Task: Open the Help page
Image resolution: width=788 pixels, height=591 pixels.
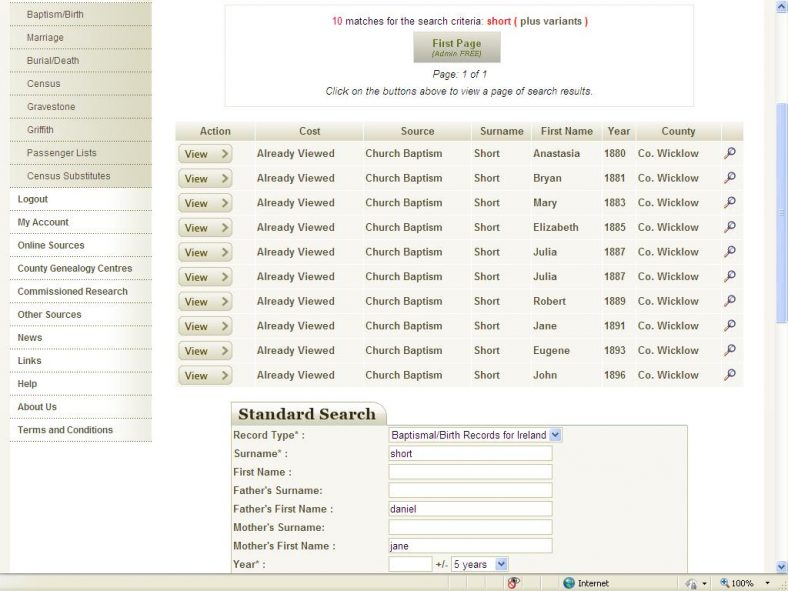Action: [x=27, y=384]
